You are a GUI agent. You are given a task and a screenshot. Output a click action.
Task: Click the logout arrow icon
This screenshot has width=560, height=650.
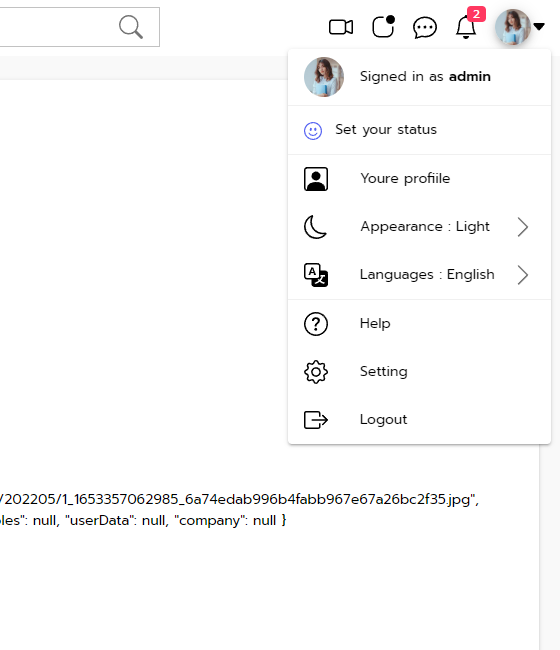[316, 420]
